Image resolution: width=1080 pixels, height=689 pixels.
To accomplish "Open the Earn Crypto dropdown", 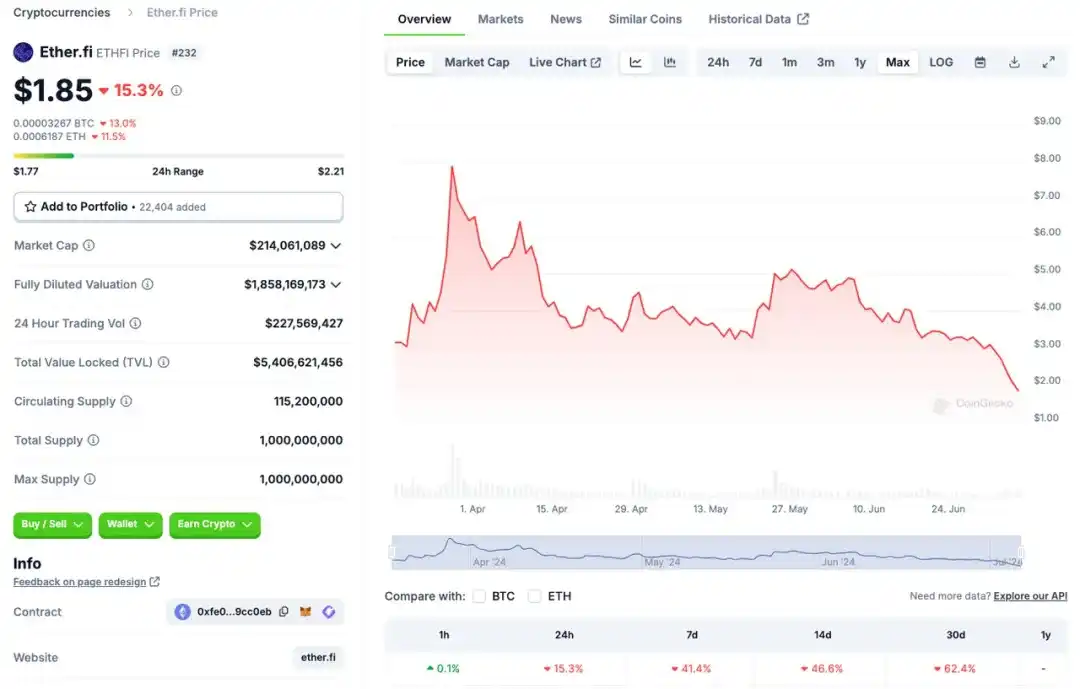I will (x=215, y=524).
